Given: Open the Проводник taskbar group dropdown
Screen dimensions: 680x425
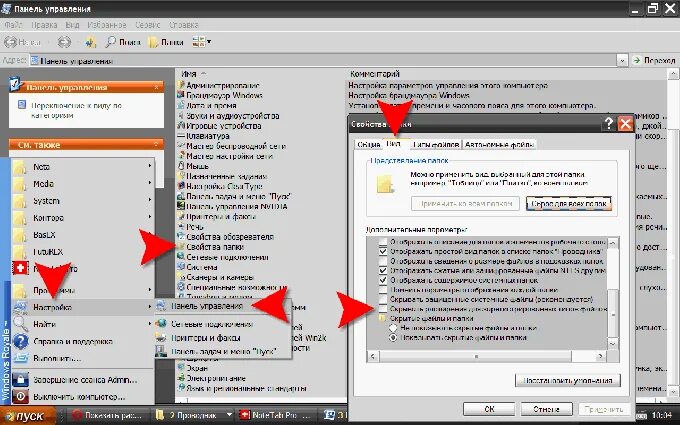Looking at the screenshot, I should point(229,415).
